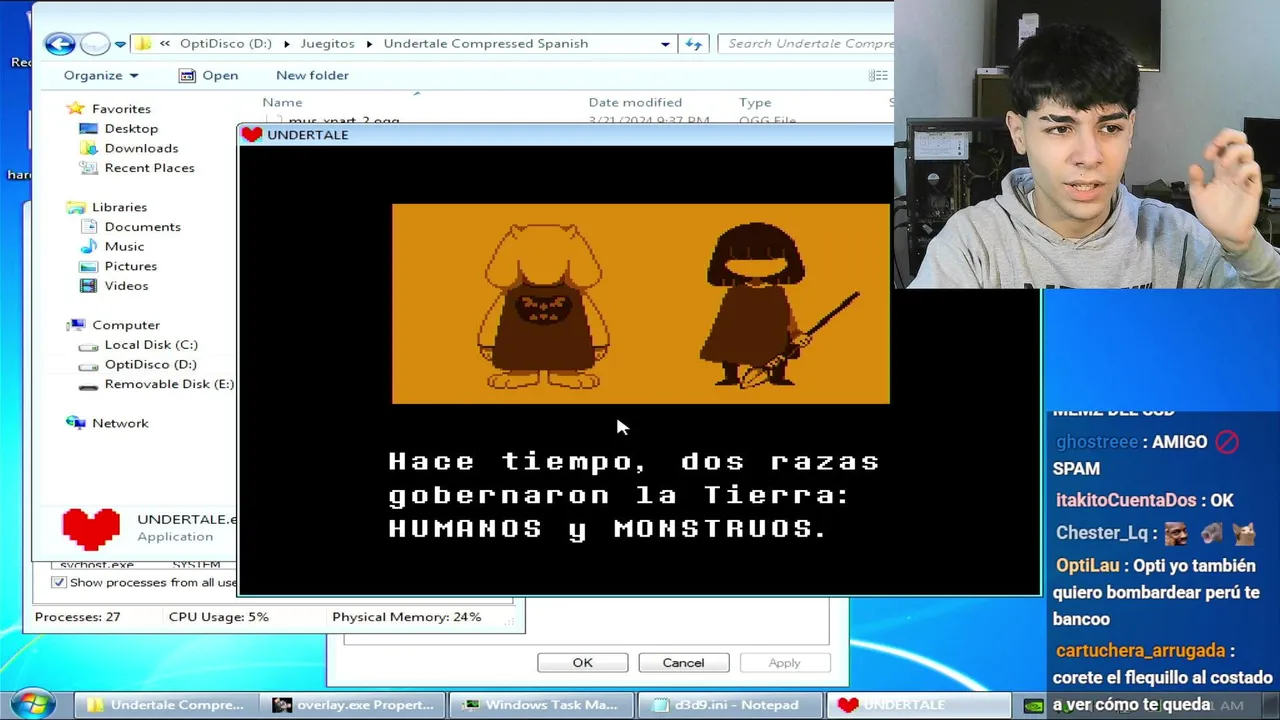Viewport: 1280px width, 720px height.
Task: Open Local Disk (C:) drive
Action: [x=151, y=344]
